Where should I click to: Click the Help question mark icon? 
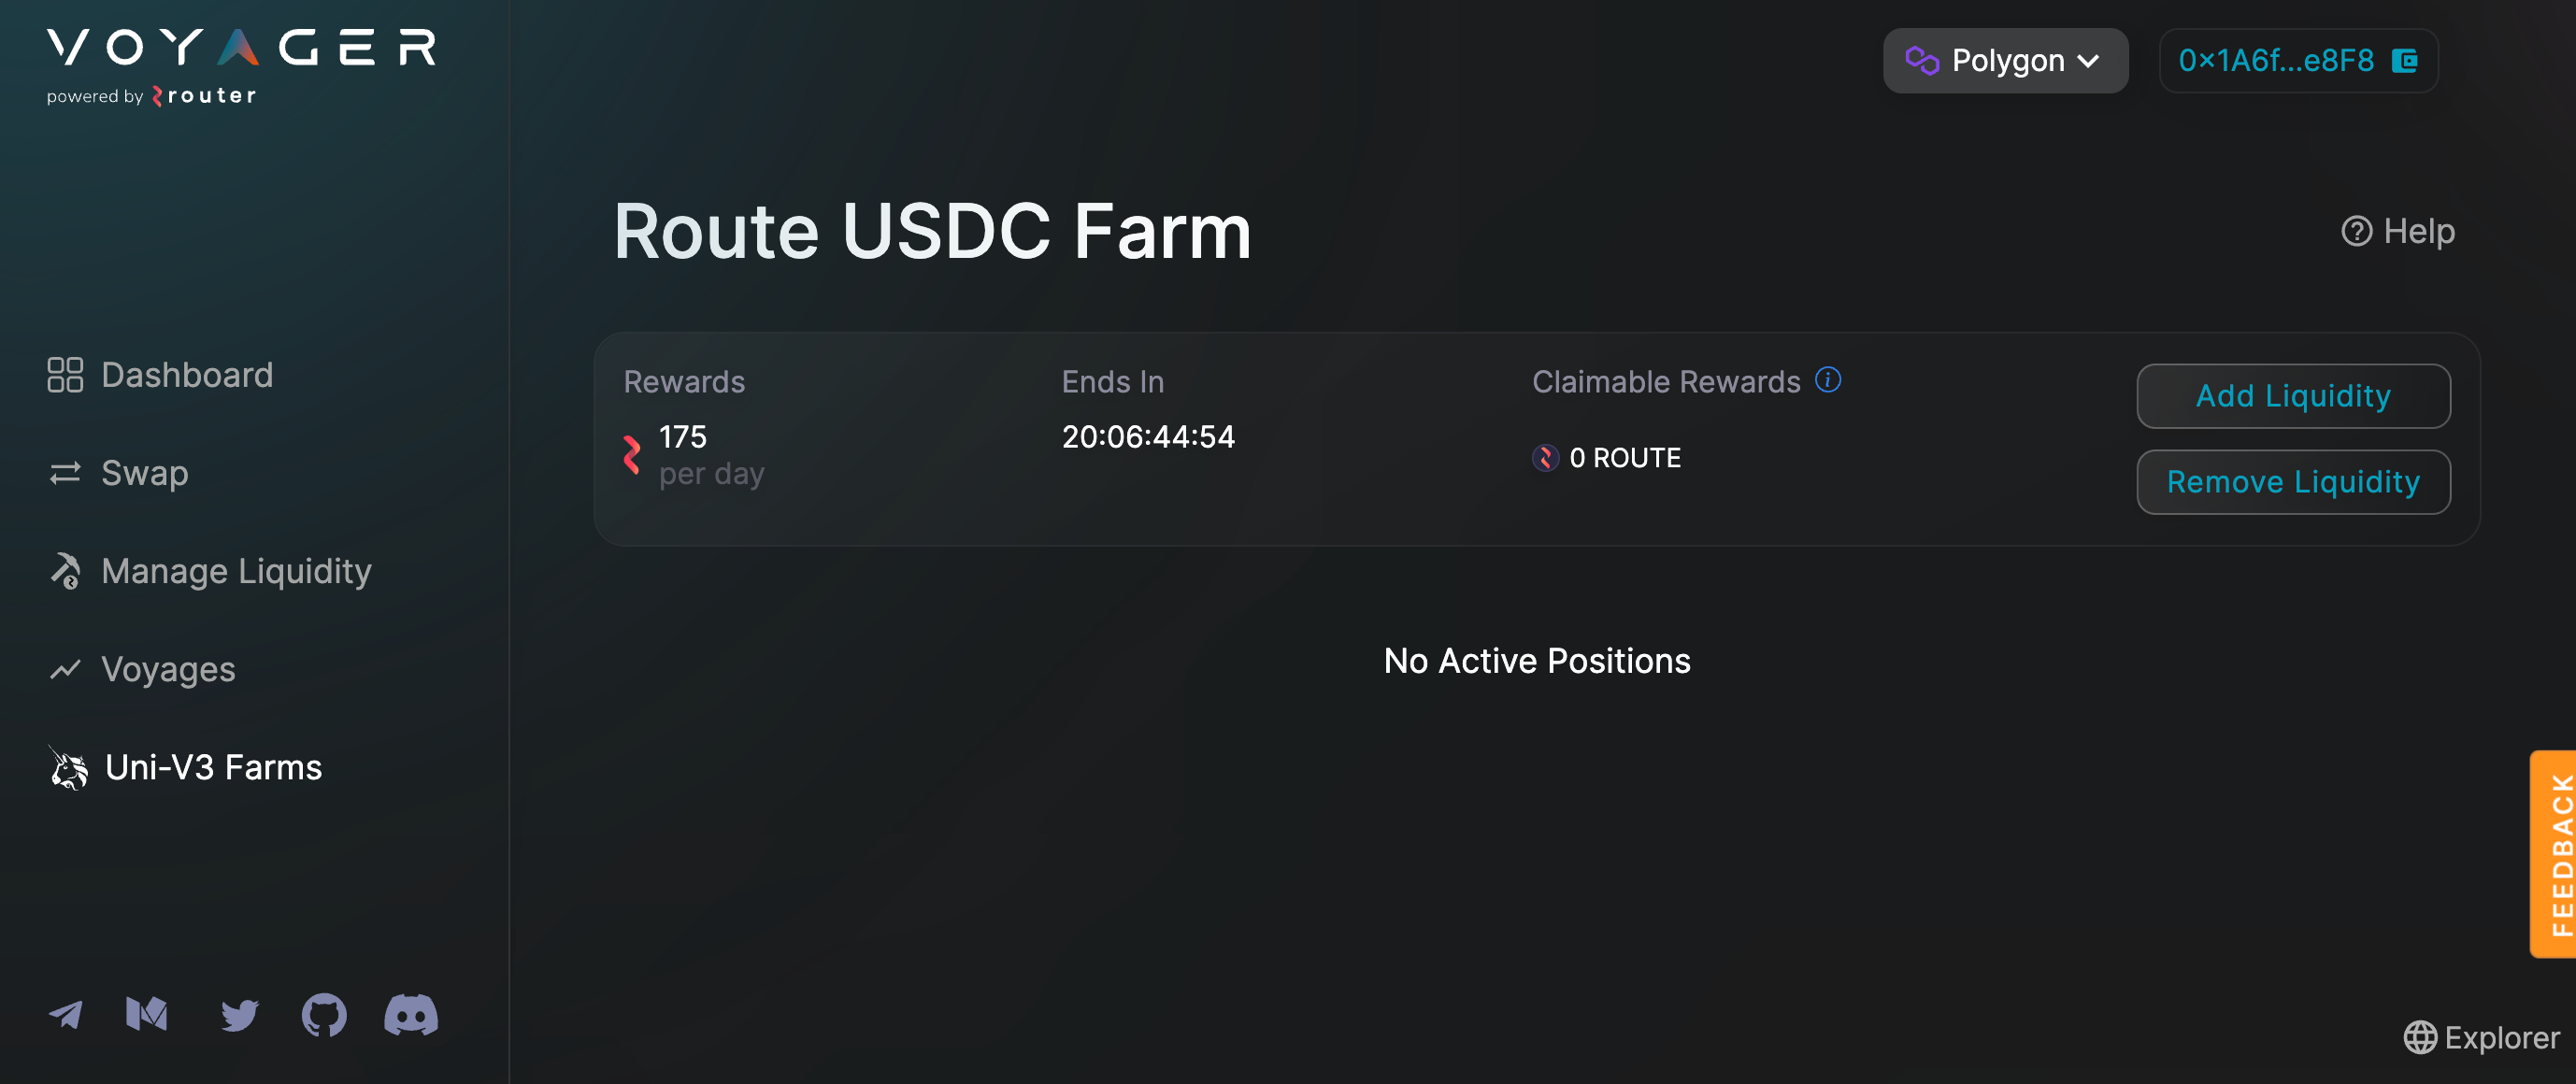[x=2356, y=231]
